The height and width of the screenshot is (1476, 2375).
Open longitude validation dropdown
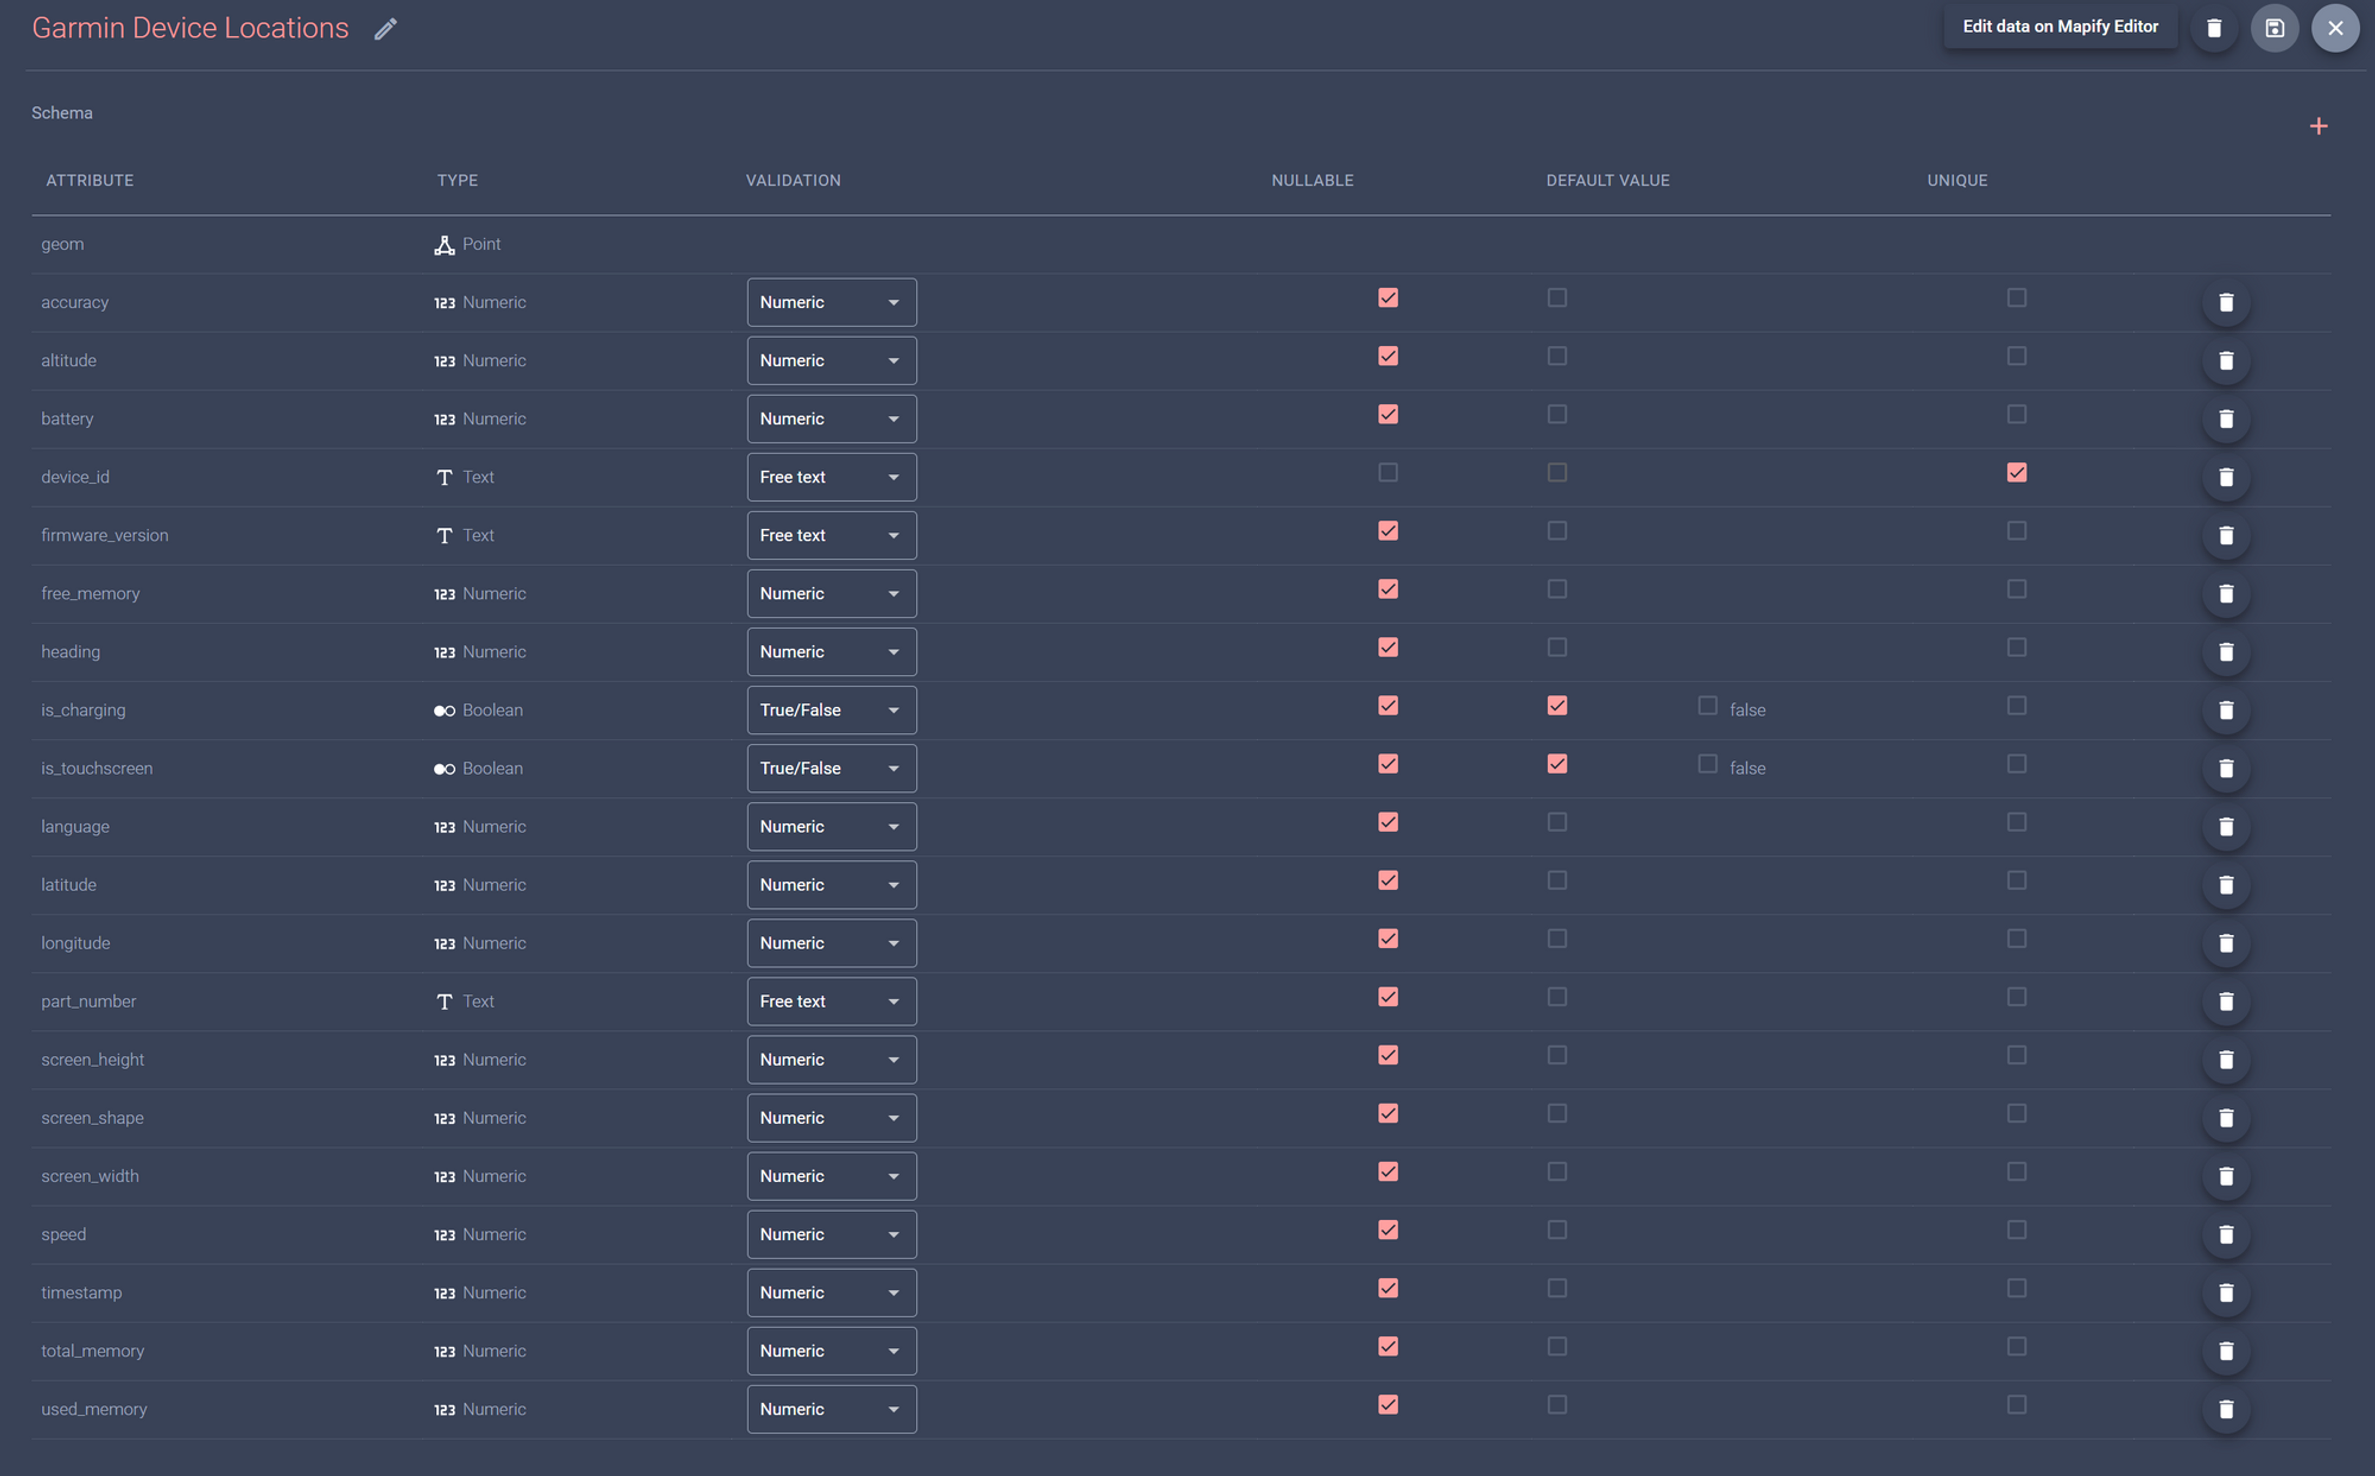(x=831, y=943)
